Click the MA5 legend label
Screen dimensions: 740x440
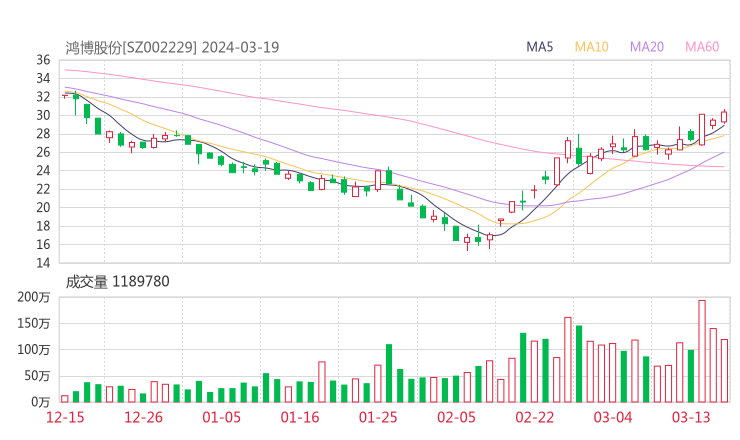(539, 47)
